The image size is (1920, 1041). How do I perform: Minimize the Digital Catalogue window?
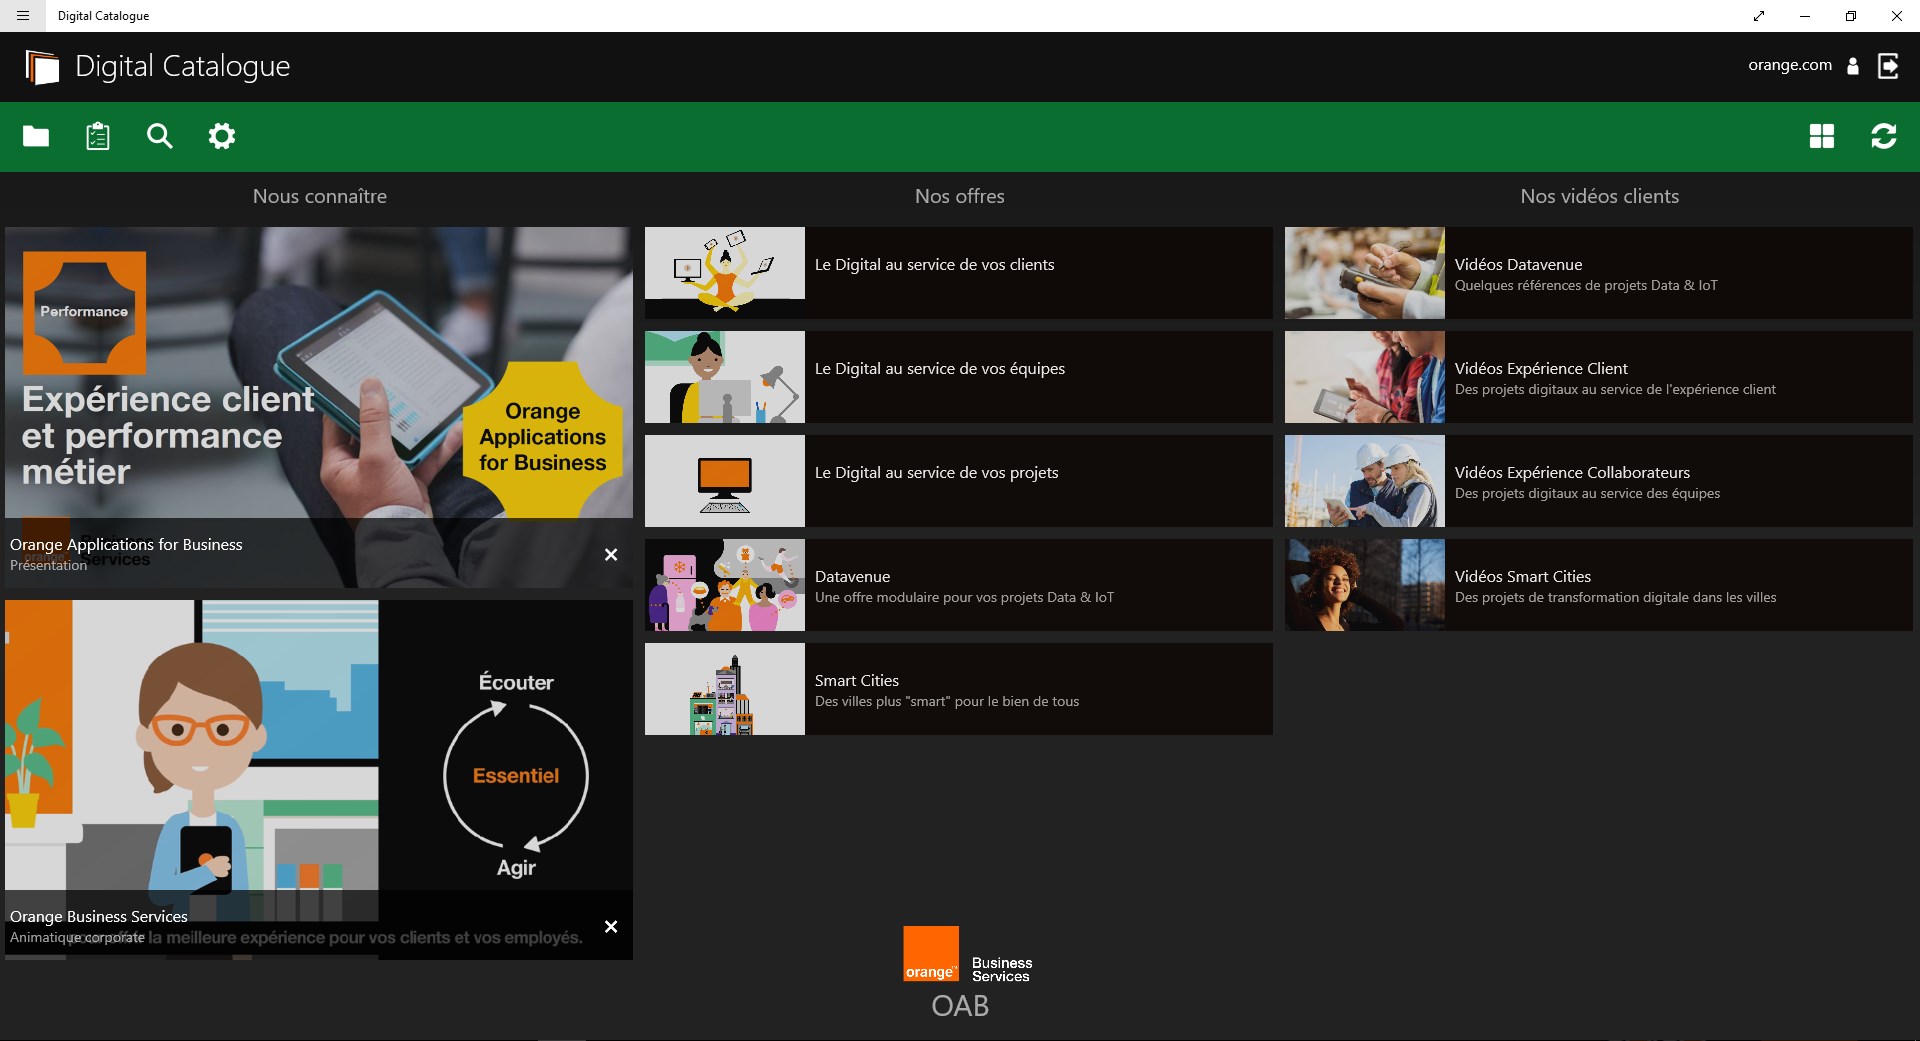[1805, 16]
